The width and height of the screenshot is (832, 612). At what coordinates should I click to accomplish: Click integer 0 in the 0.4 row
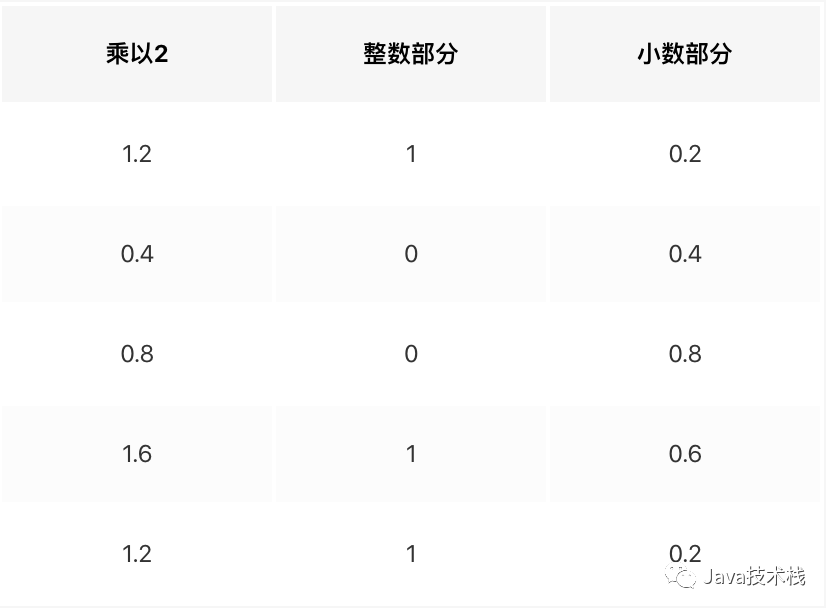411,254
